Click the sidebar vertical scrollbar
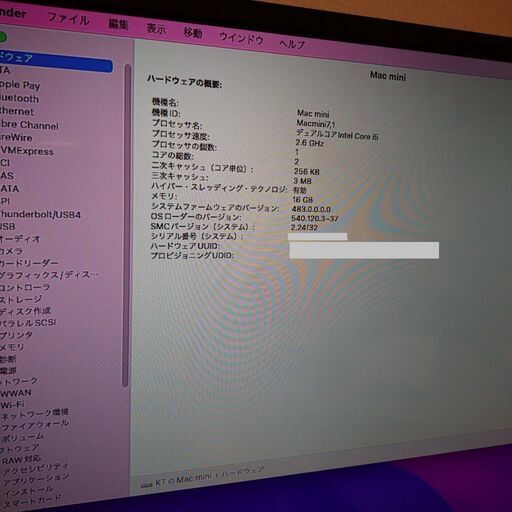The height and width of the screenshot is (512, 512). tap(127, 225)
